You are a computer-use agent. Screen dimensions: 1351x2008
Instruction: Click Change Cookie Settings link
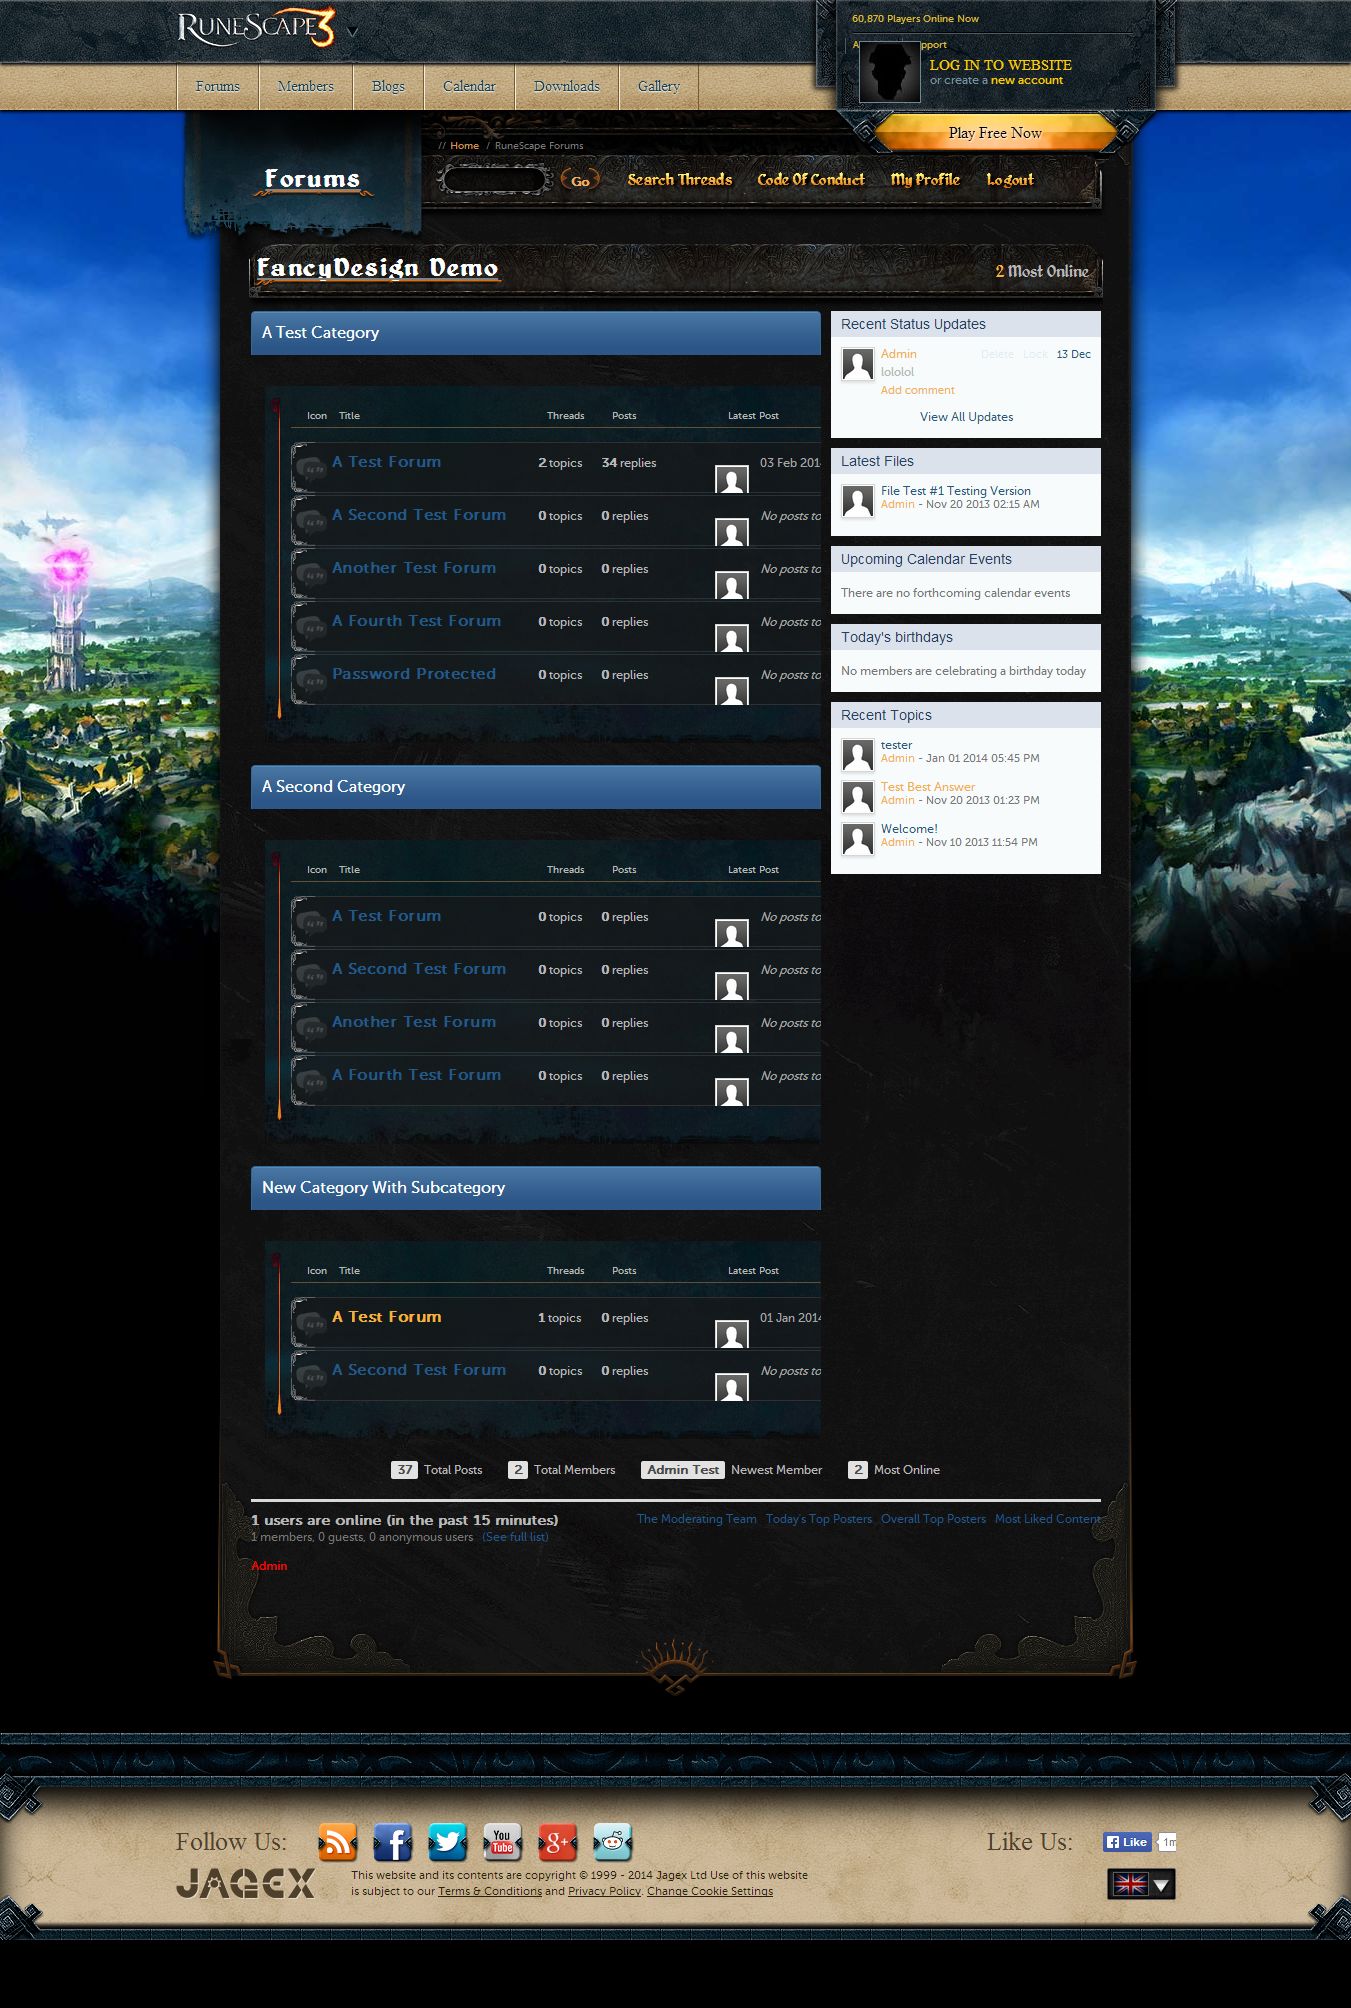point(710,1891)
